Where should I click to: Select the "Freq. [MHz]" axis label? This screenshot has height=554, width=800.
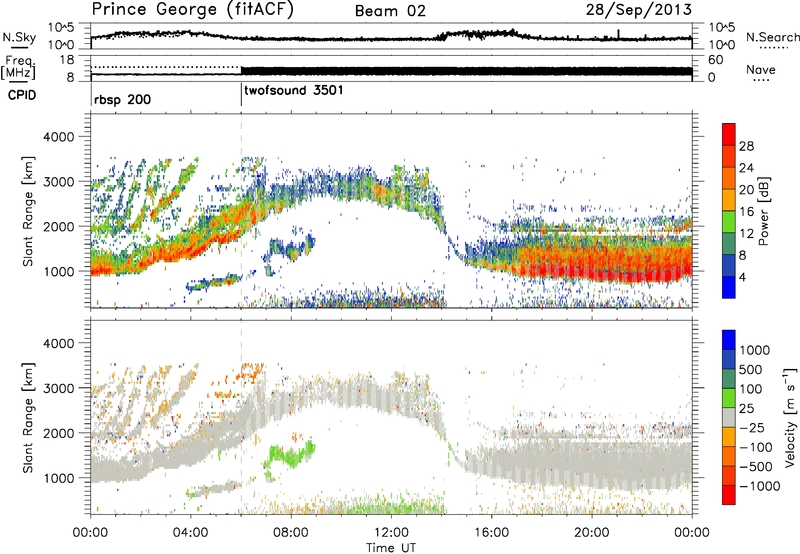click(18, 67)
